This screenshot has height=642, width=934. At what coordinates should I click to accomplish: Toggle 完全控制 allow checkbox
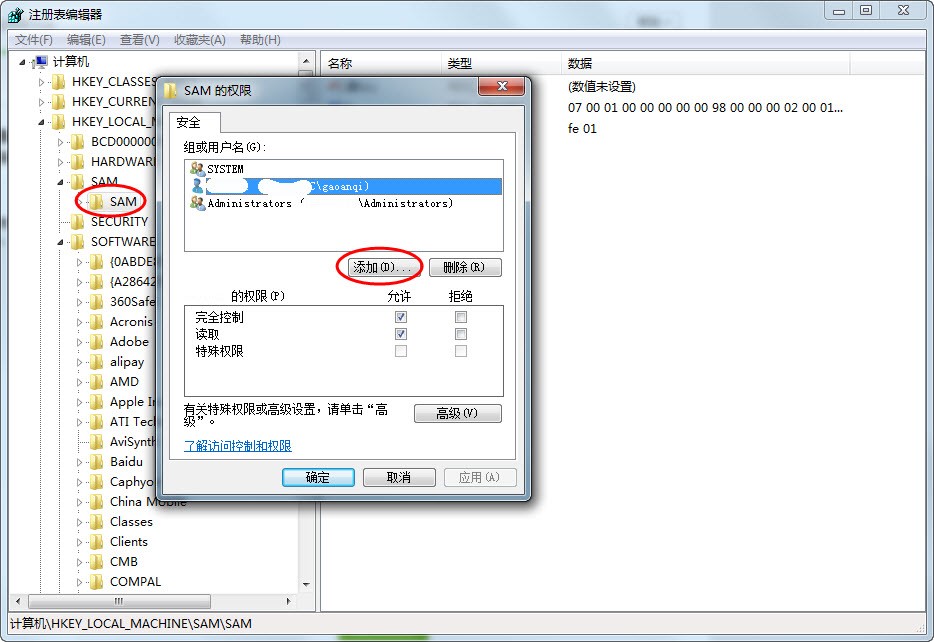click(x=401, y=317)
